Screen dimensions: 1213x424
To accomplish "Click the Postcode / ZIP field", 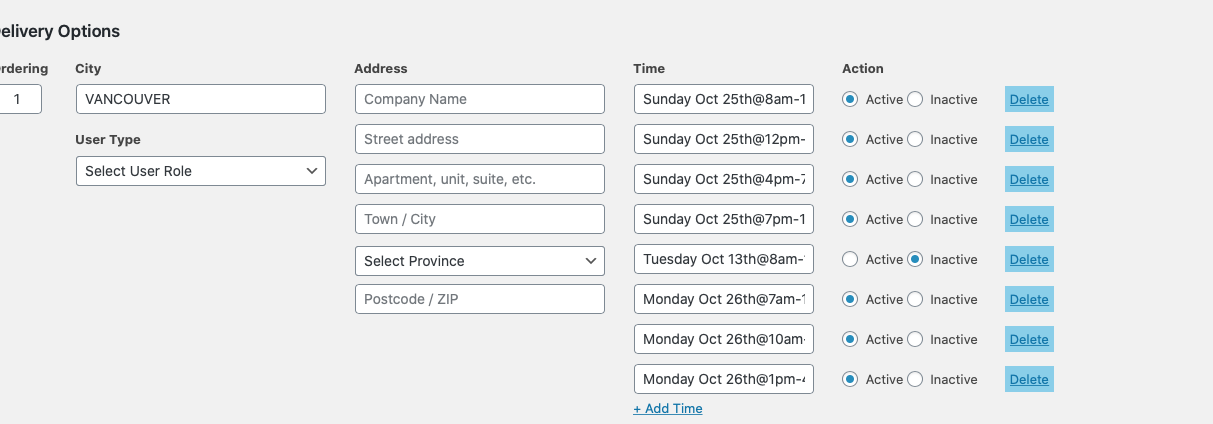I will pos(479,299).
